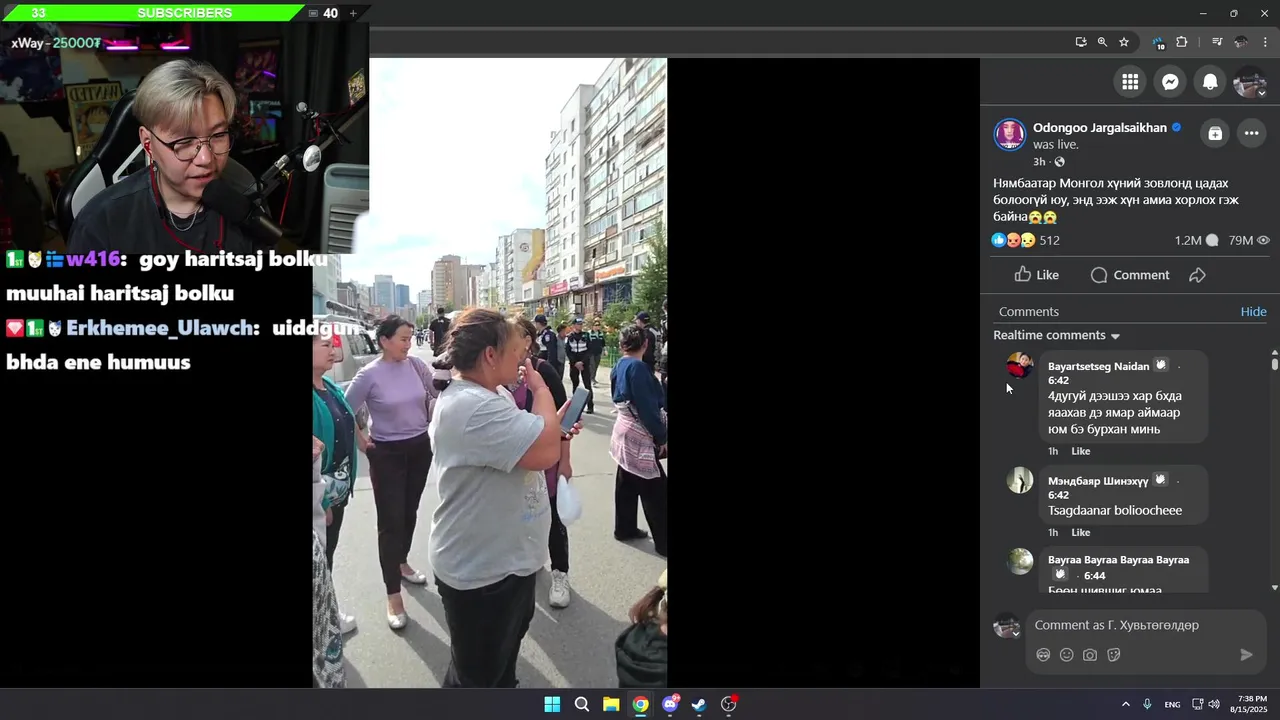Send the comment with the arrow button
This screenshot has height=720, width=1280.
tap(1246, 655)
